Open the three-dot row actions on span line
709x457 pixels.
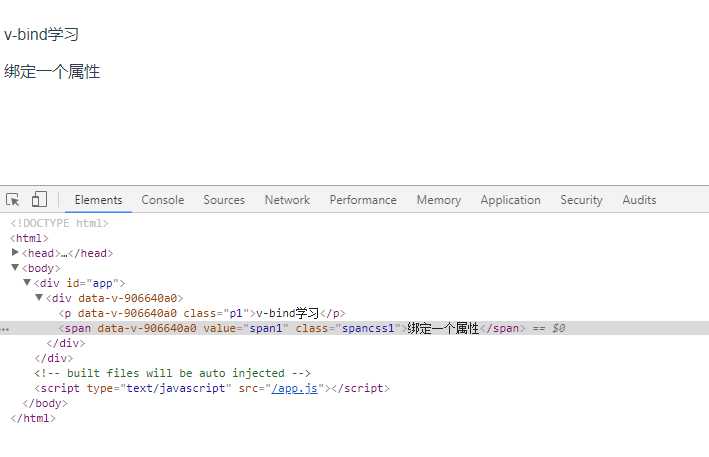pyautogui.click(x=5, y=330)
